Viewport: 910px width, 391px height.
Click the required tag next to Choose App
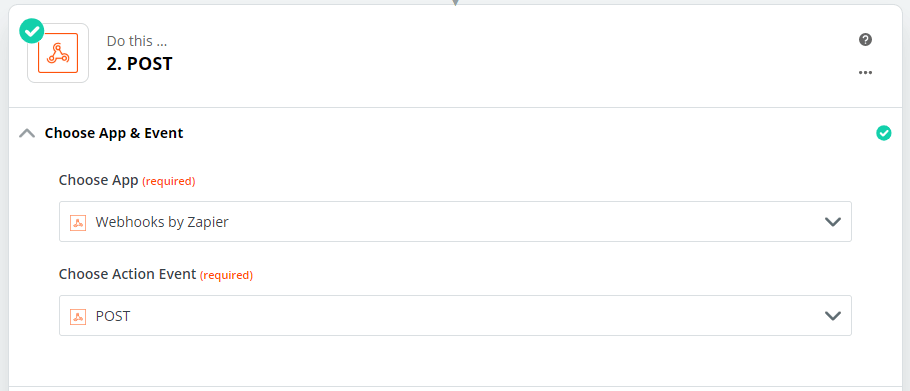coord(169,182)
